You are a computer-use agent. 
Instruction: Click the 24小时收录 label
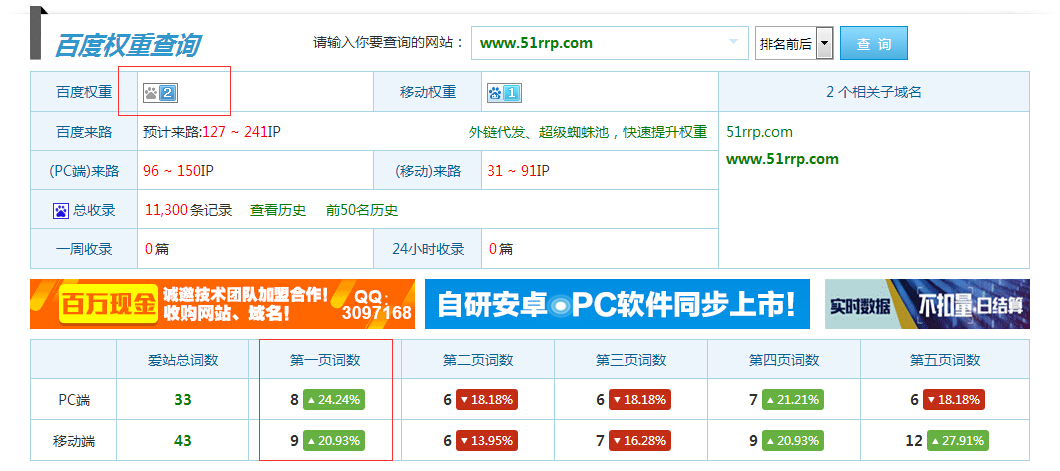pos(428,249)
